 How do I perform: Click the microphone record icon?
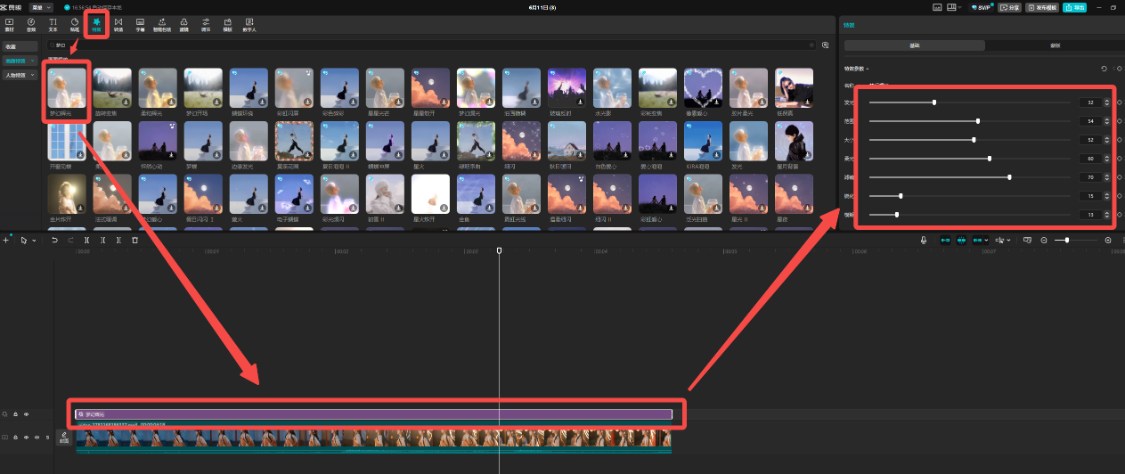(x=924, y=240)
